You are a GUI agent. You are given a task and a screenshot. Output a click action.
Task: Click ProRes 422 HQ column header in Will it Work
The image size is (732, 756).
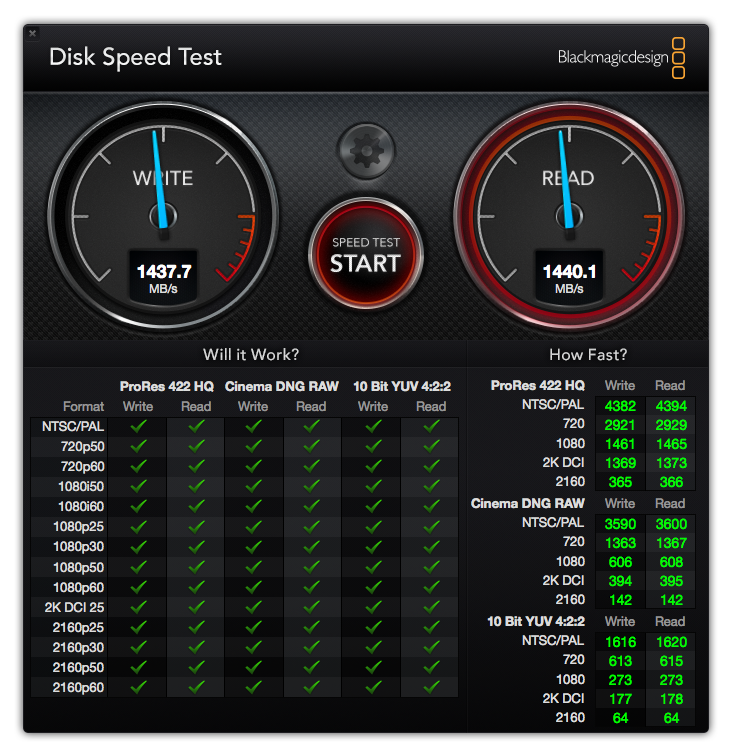167,387
